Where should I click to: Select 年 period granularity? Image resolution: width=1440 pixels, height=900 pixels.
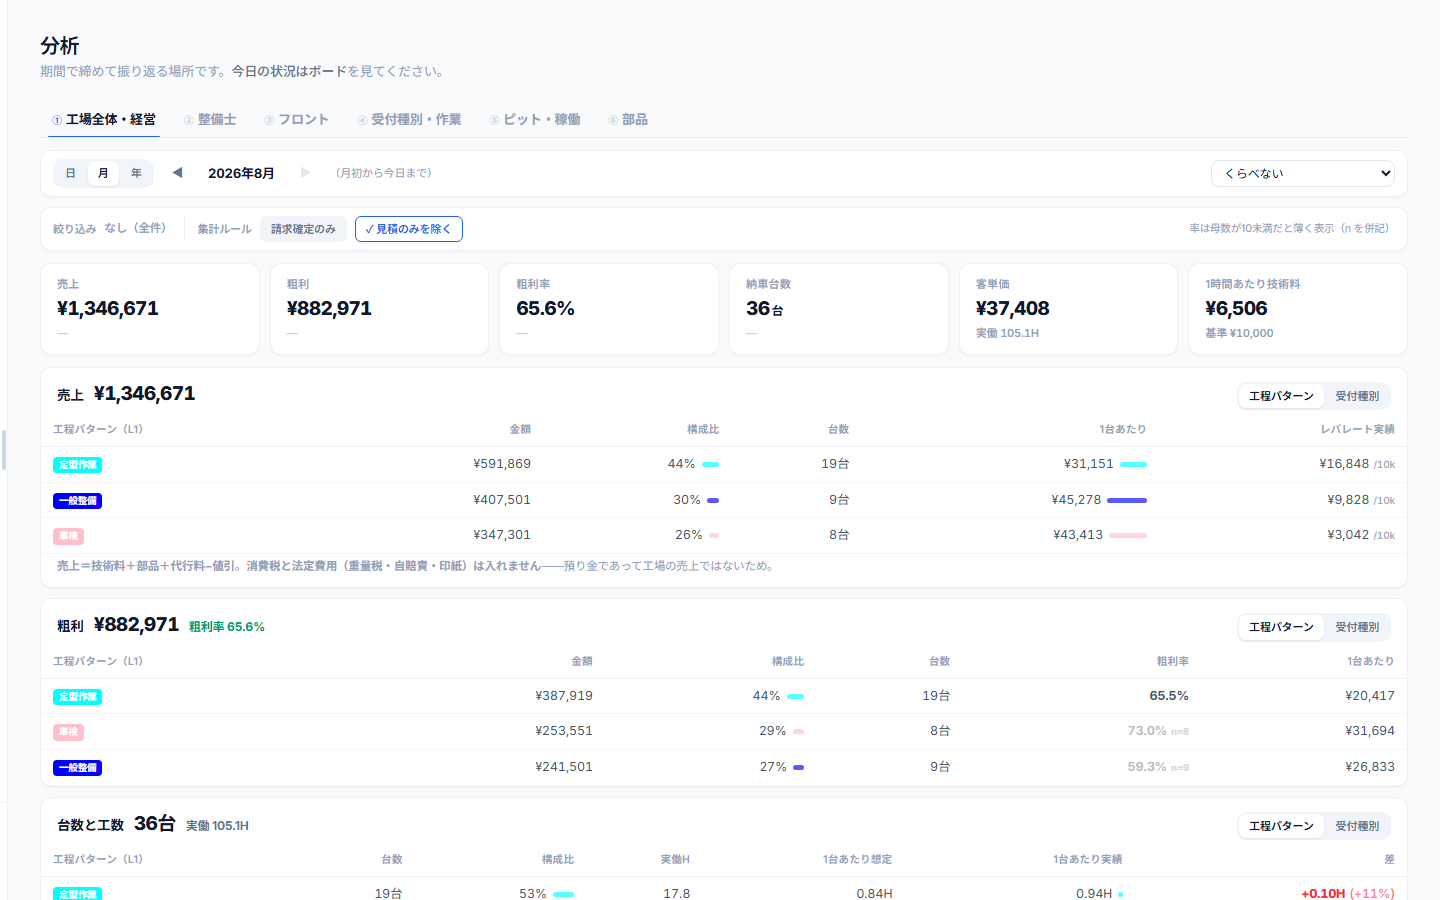pyautogui.click(x=136, y=173)
